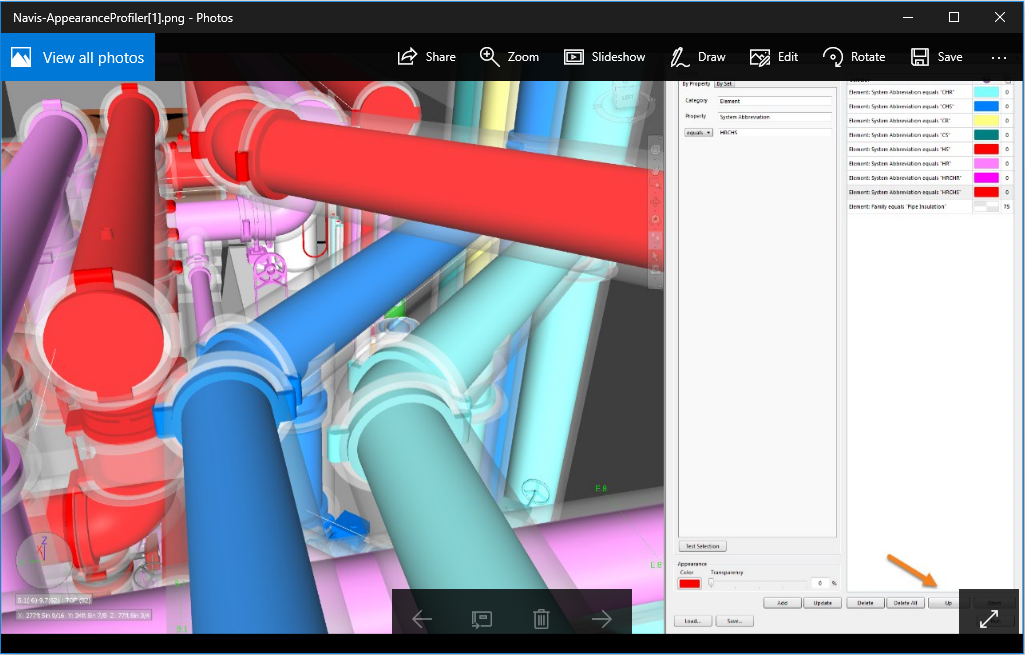Click the Delete All button
This screenshot has height=655, width=1025.
904,602
